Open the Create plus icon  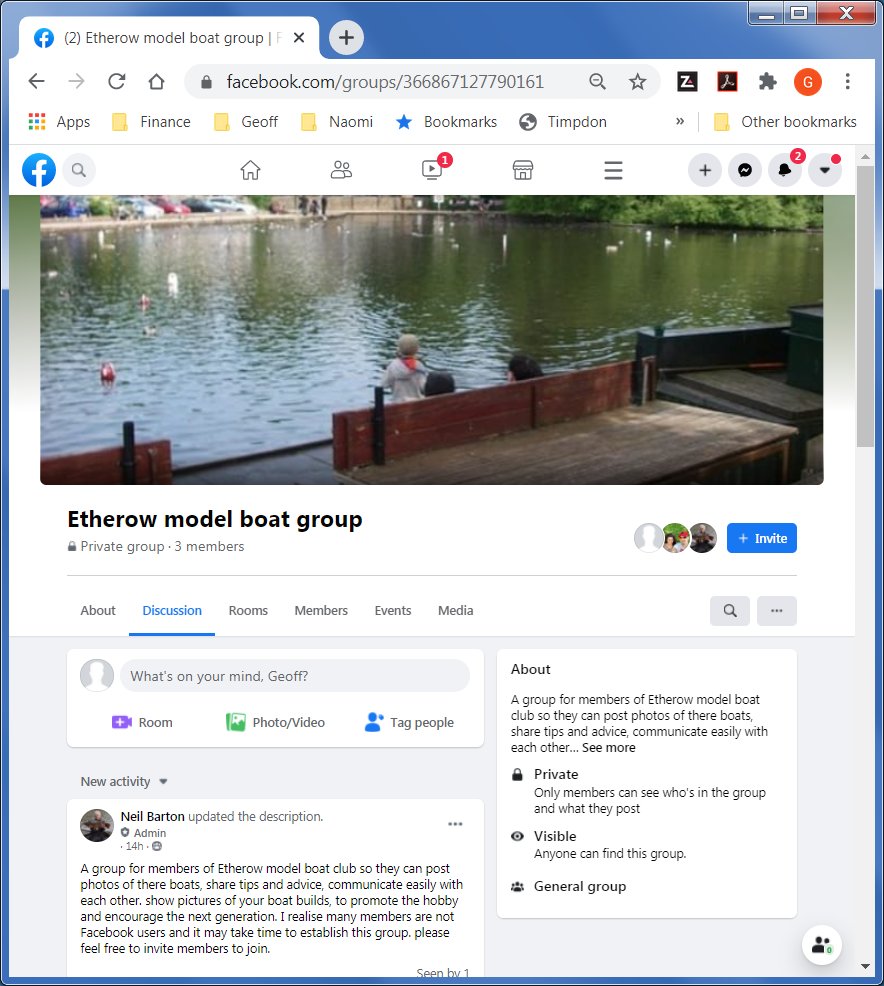705,170
